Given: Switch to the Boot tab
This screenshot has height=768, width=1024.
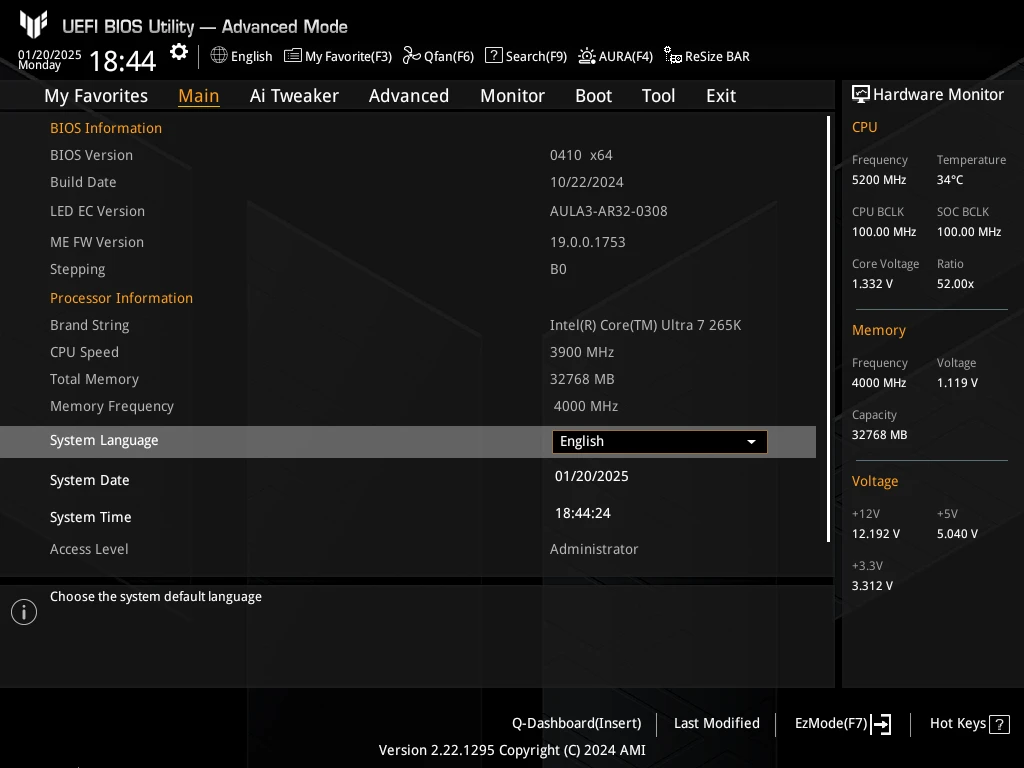Looking at the screenshot, I should click(x=594, y=95).
